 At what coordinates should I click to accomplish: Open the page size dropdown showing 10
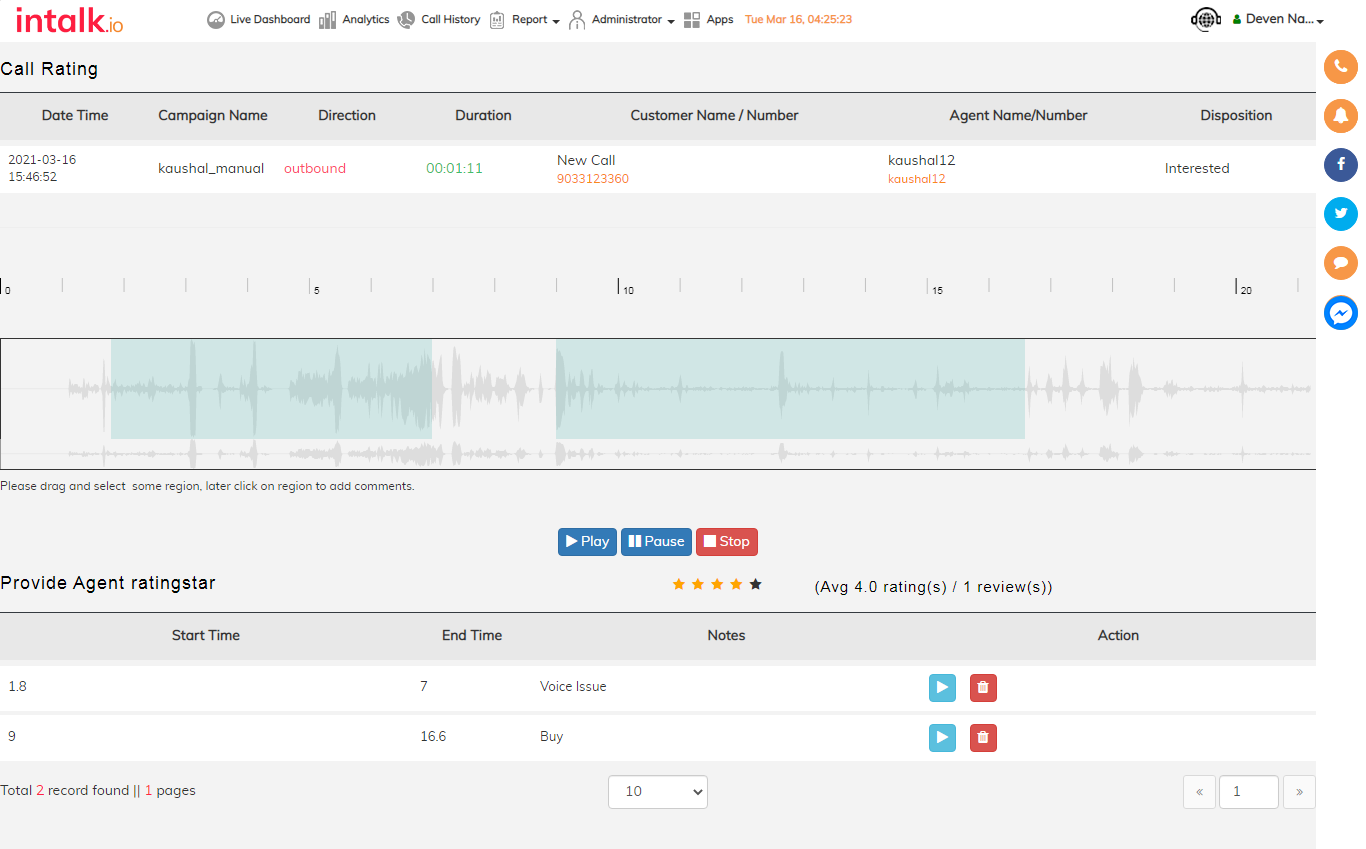[x=658, y=792]
